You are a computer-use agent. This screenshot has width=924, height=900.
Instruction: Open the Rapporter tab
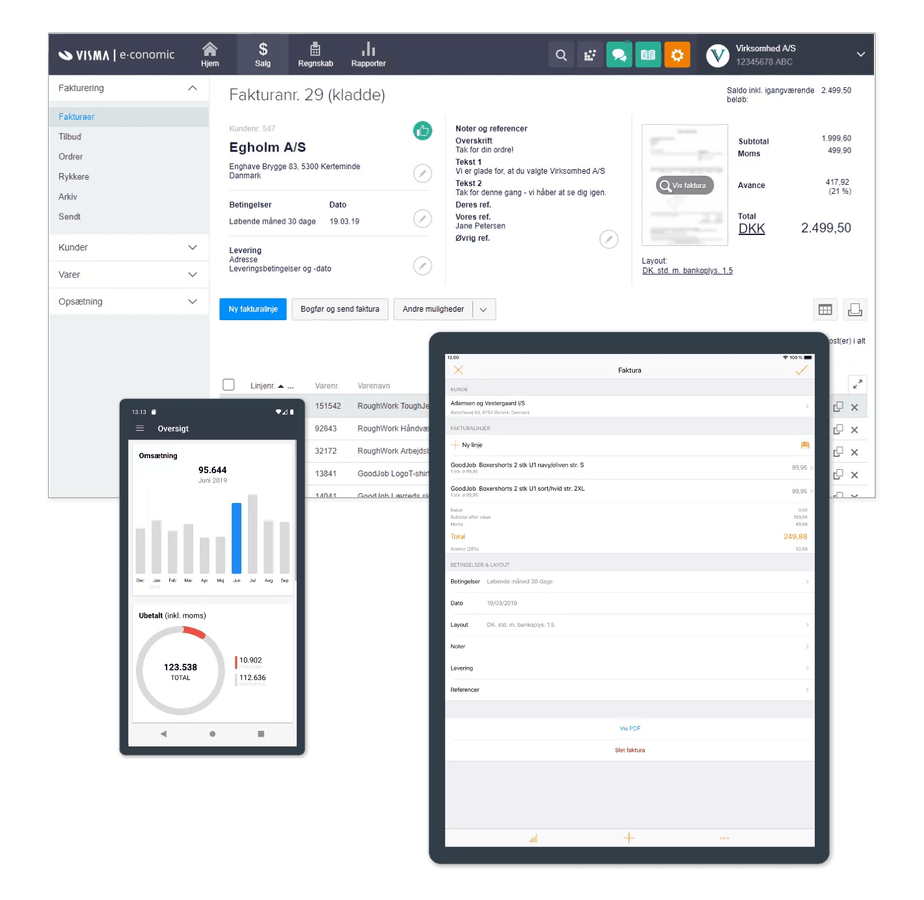(368, 55)
